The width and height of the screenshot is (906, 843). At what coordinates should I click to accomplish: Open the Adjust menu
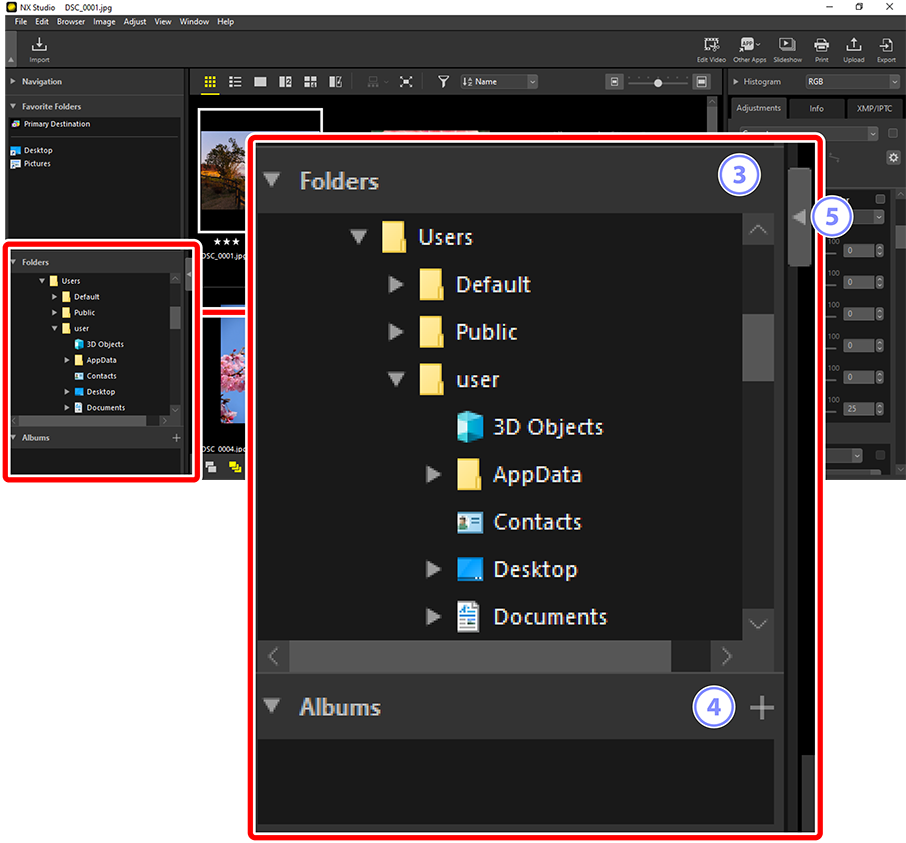135,21
